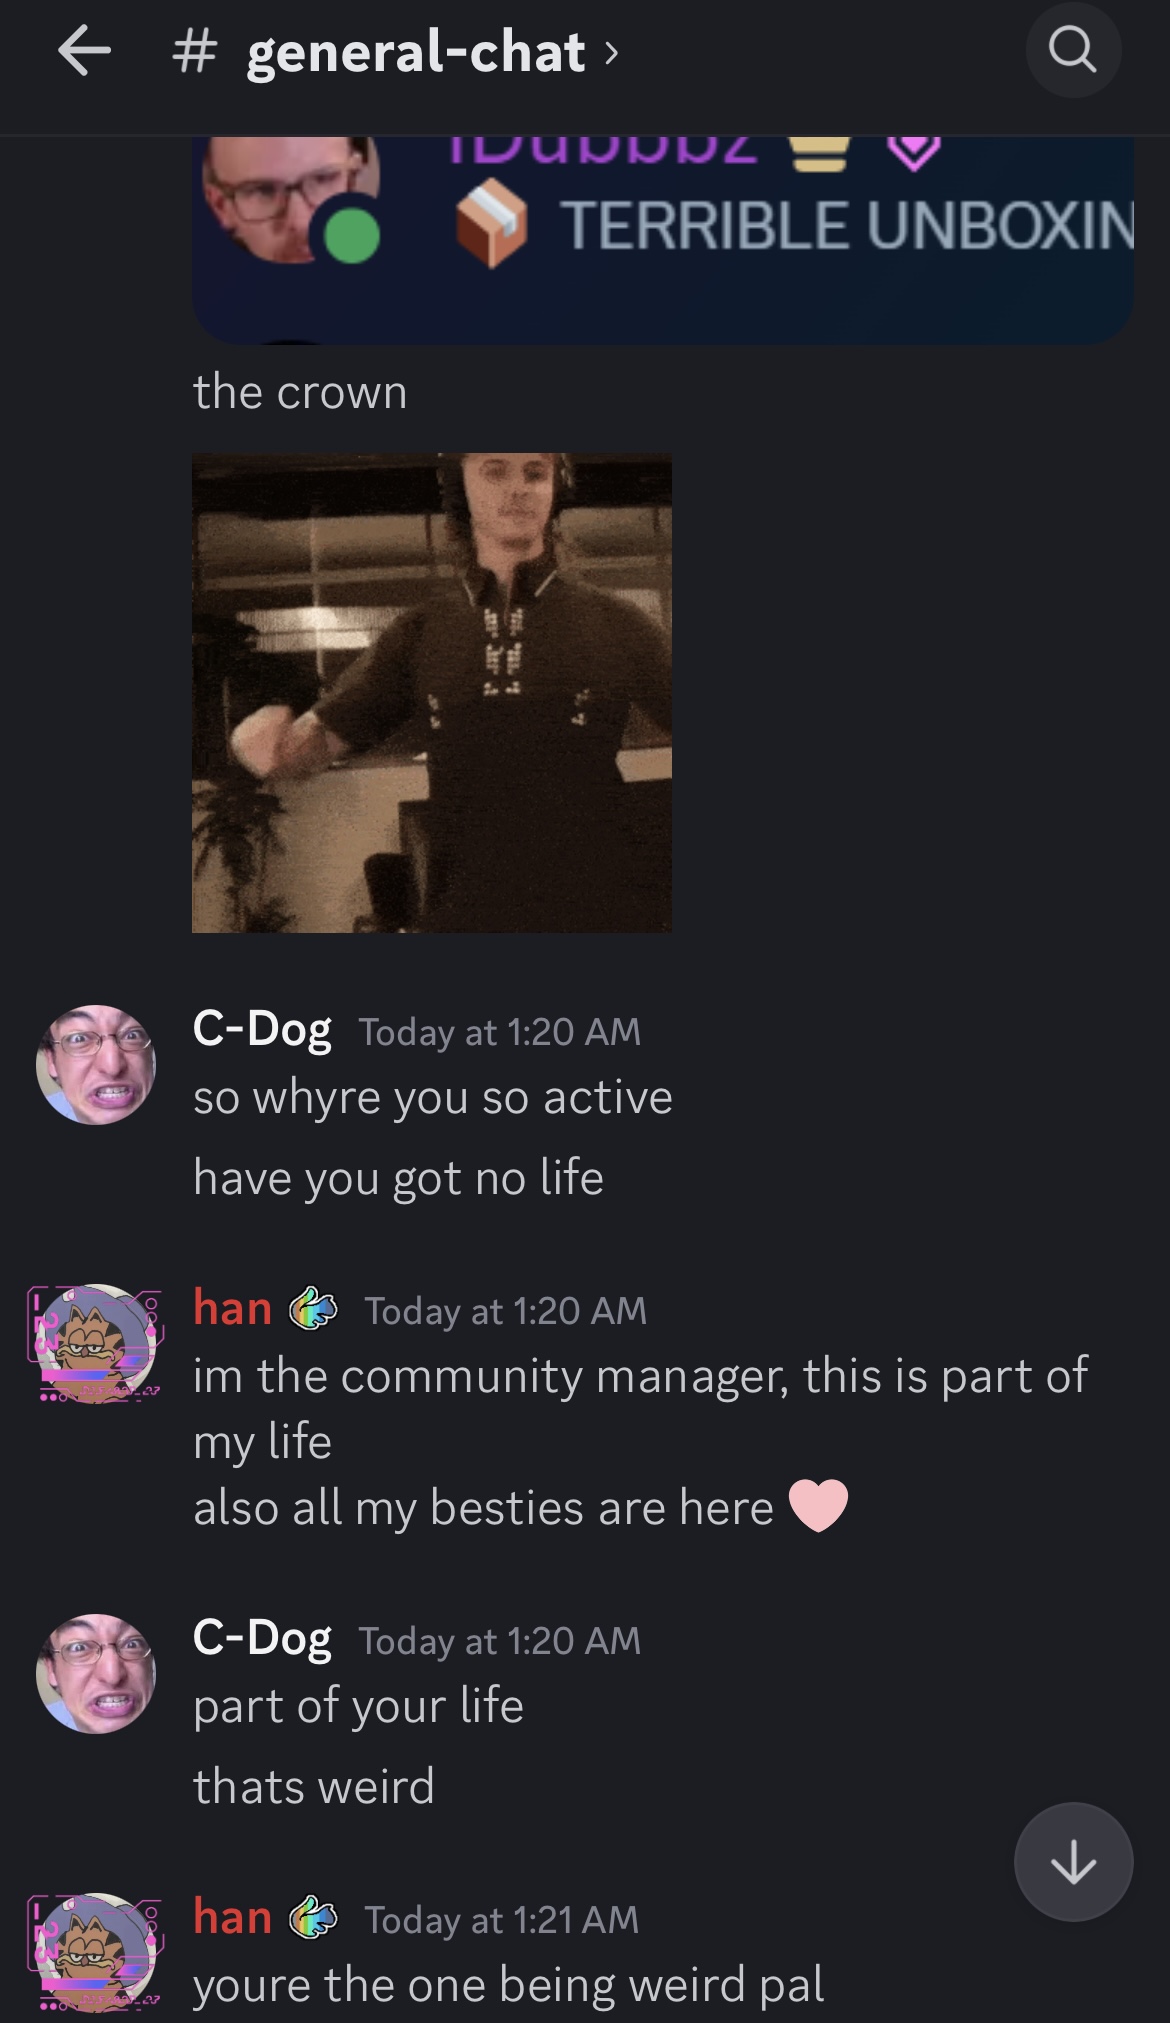Open the search magnifier icon
This screenshot has width=1170, height=2023.
pyautogui.click(x=1073, y=50)
